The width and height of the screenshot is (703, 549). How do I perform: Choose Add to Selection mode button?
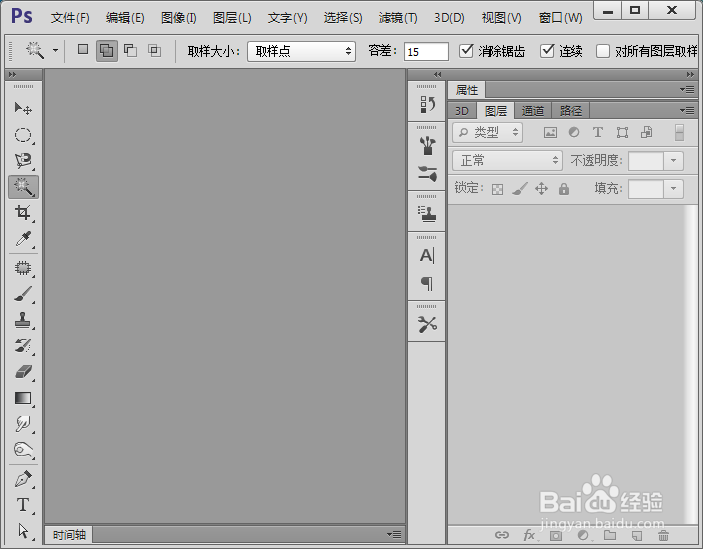(x=107, y=50)
